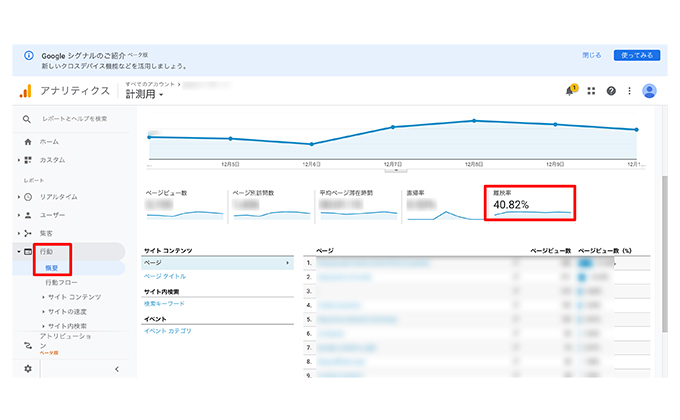
Task: Open the リアルタイム menu item
Action: [x=59, y=197]
